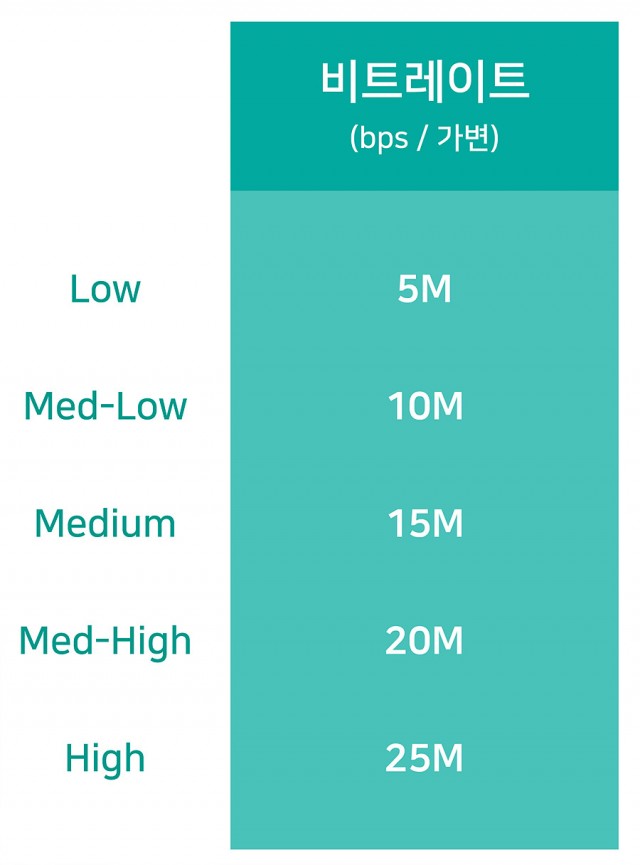The image size is (640, 865).
Task: Choose the Medium quality label
Action: (105, 523)
